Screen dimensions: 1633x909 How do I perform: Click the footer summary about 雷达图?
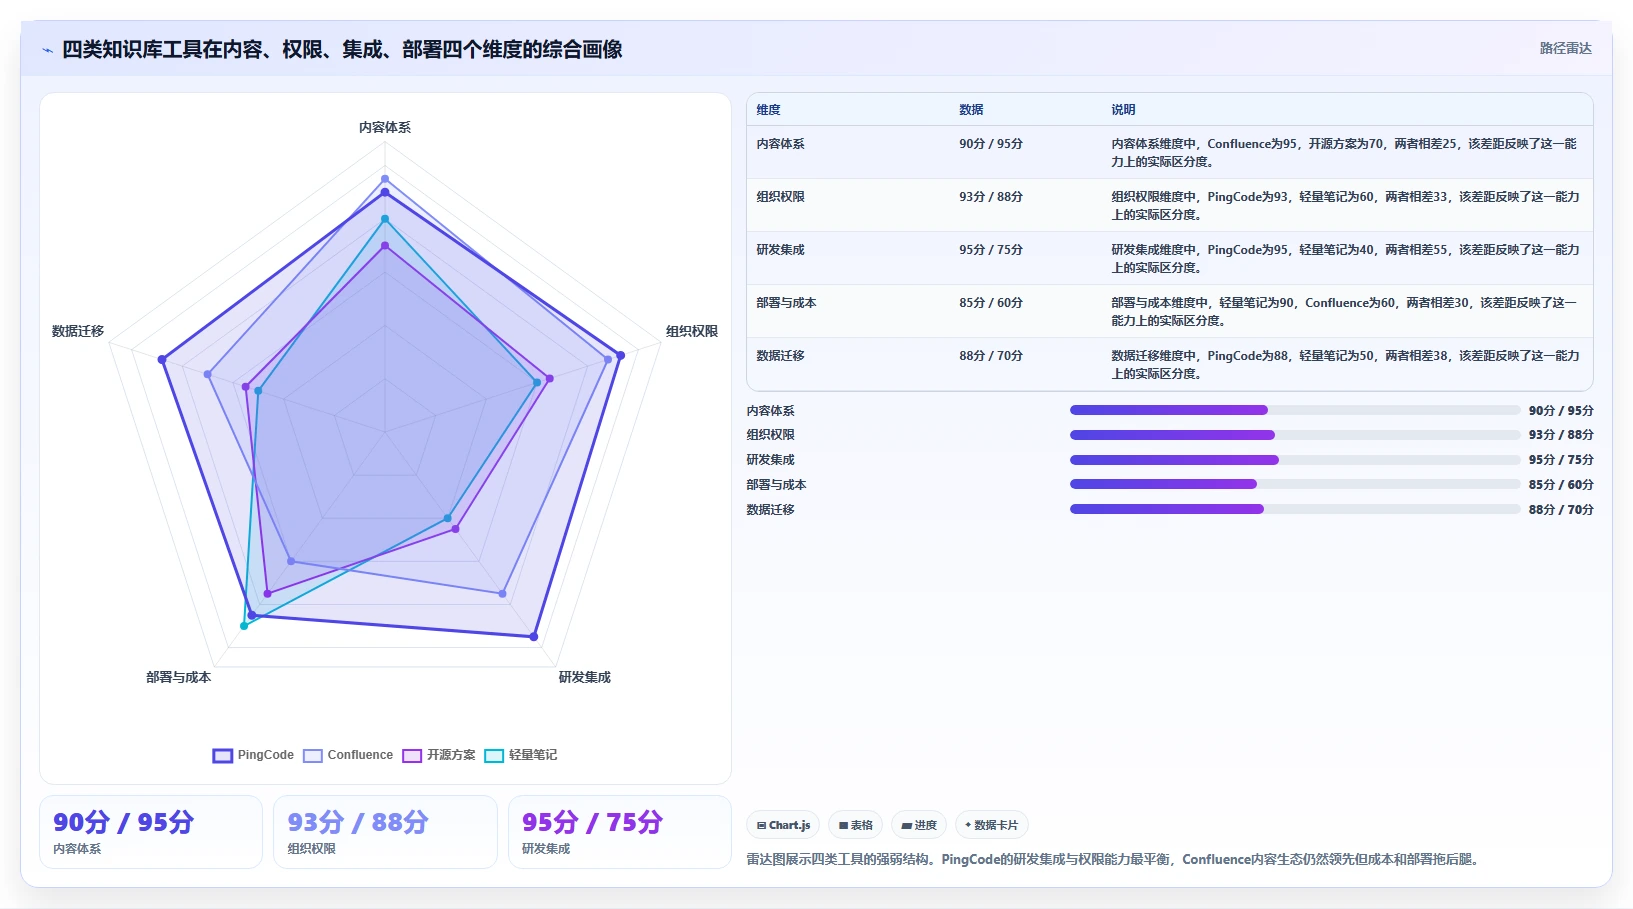[x=1115, y=859]
